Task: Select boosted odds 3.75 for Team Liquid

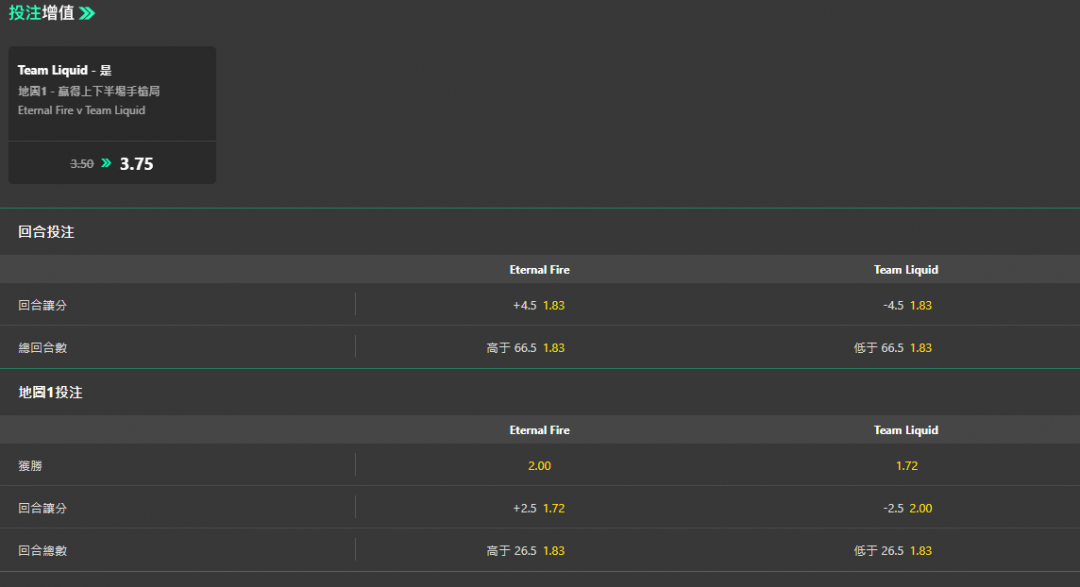Action: (136, 164)
